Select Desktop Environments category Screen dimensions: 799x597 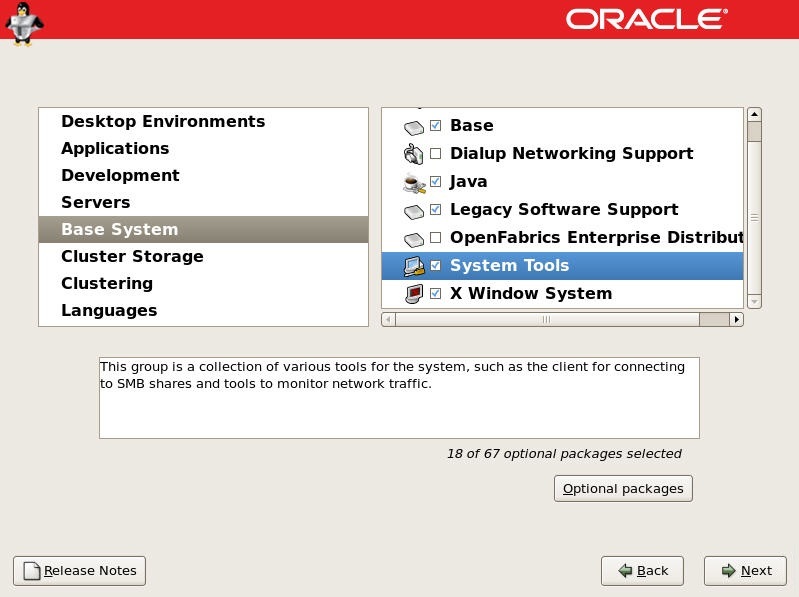(x=203, y=121)
